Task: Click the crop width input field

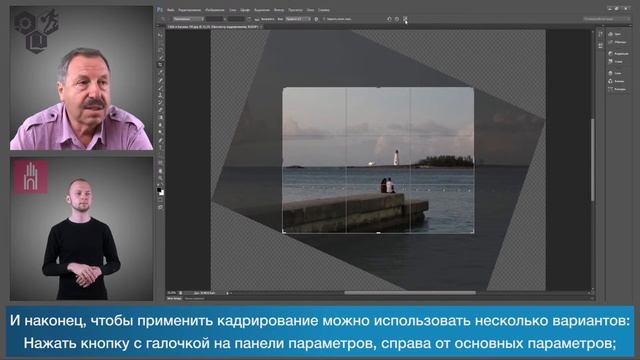Action: click(215, 19)
